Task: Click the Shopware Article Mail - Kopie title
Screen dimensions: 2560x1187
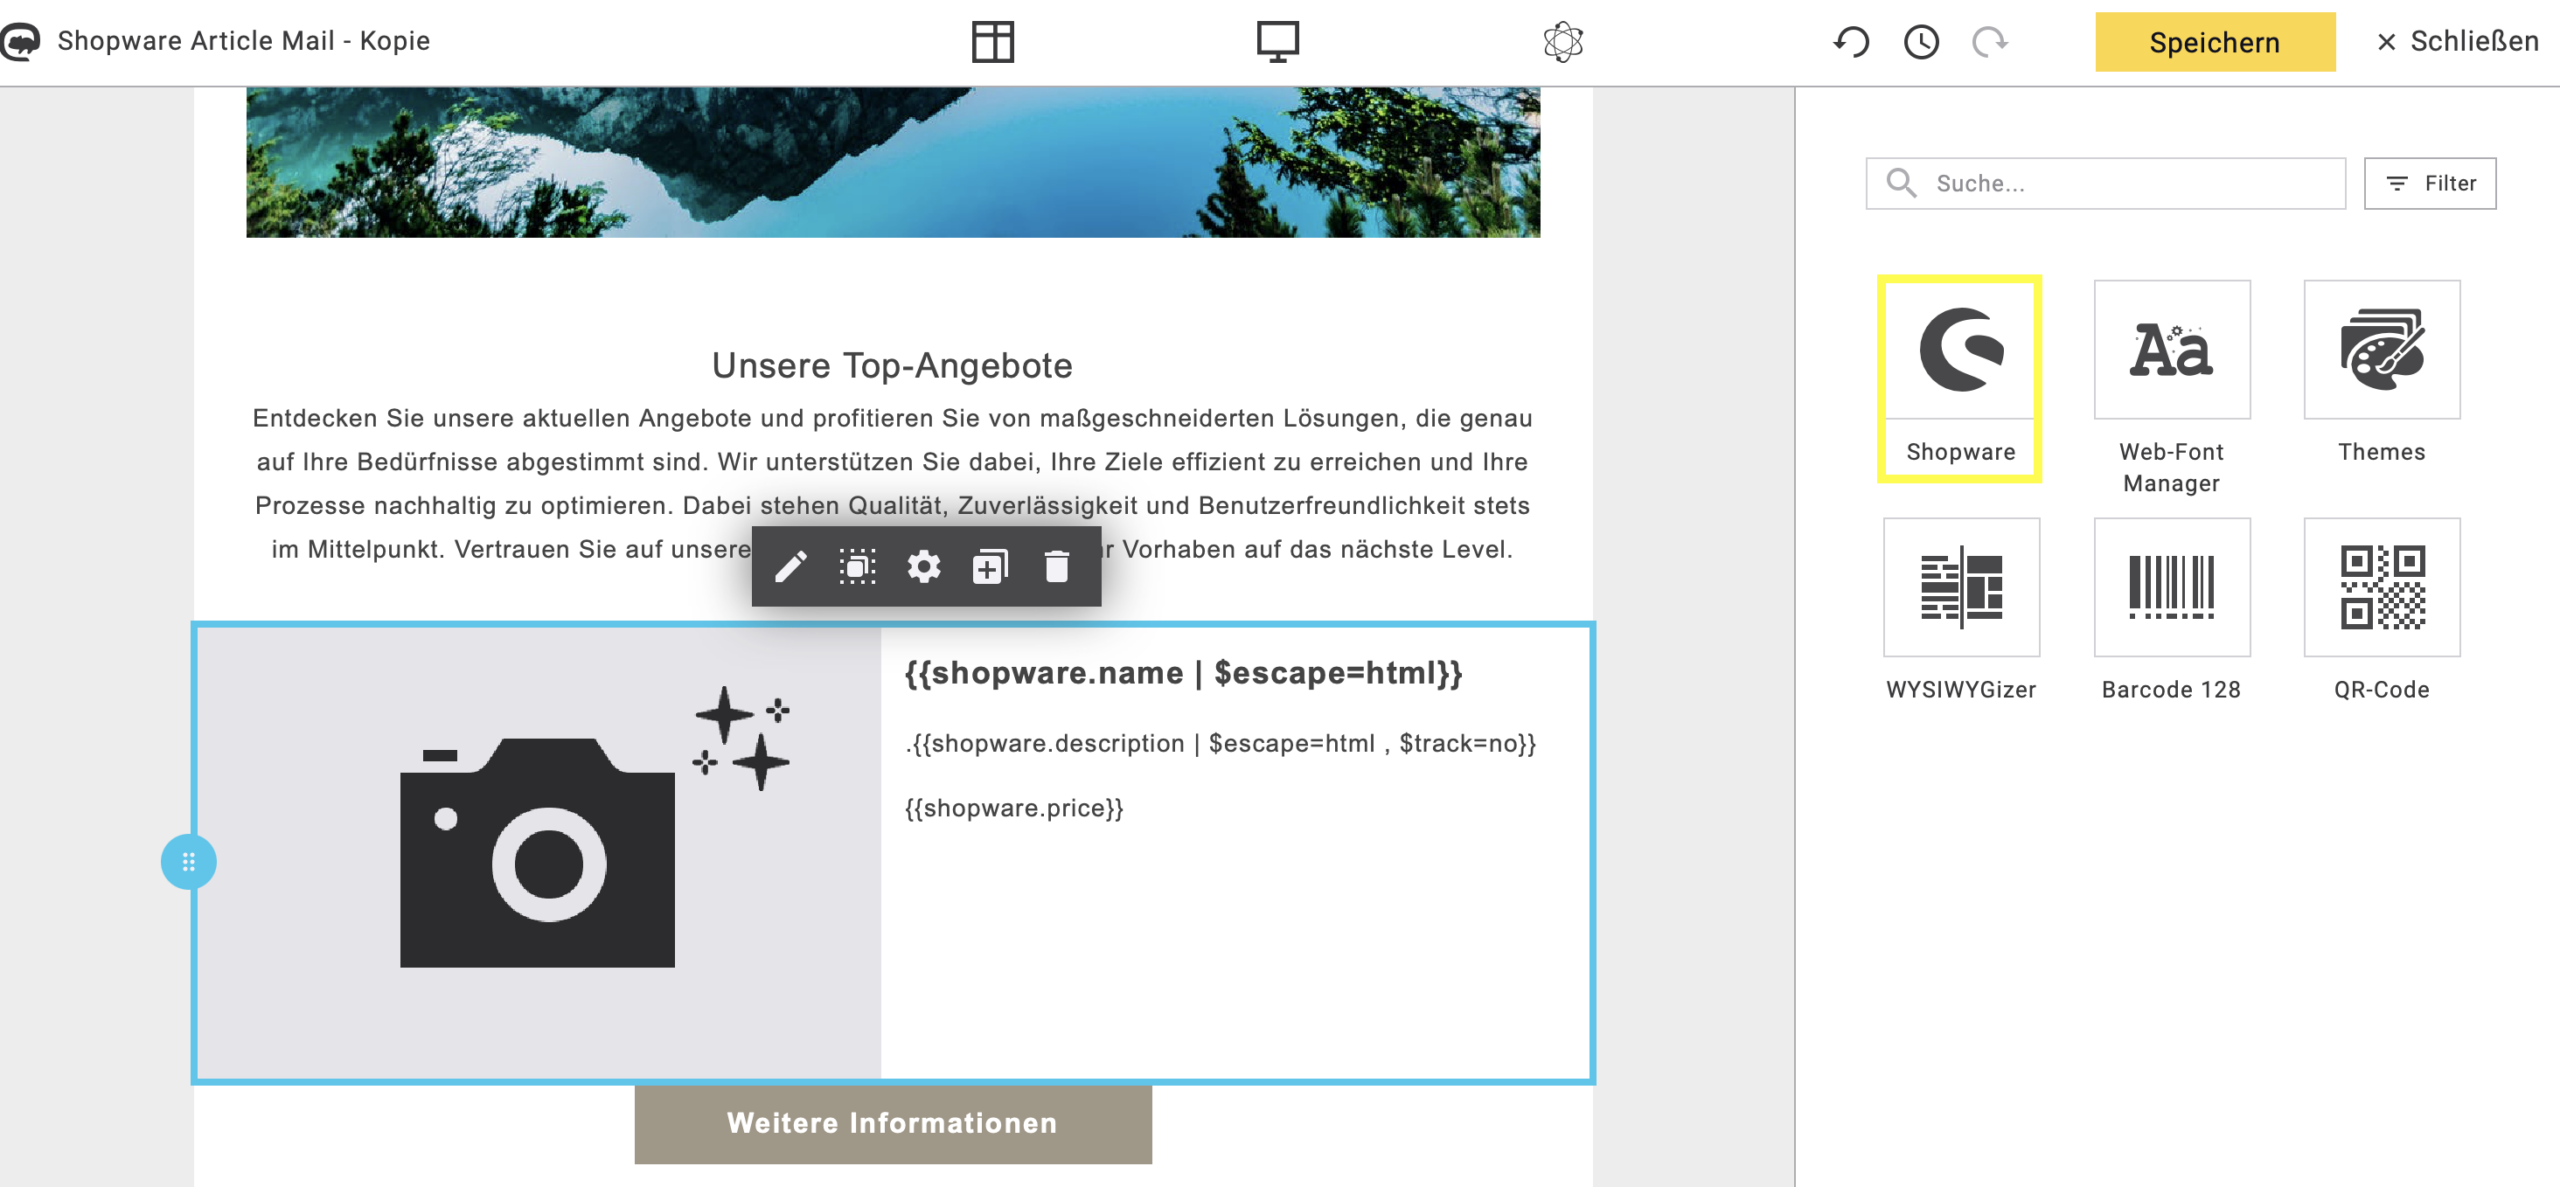Action: coord(244,41)
